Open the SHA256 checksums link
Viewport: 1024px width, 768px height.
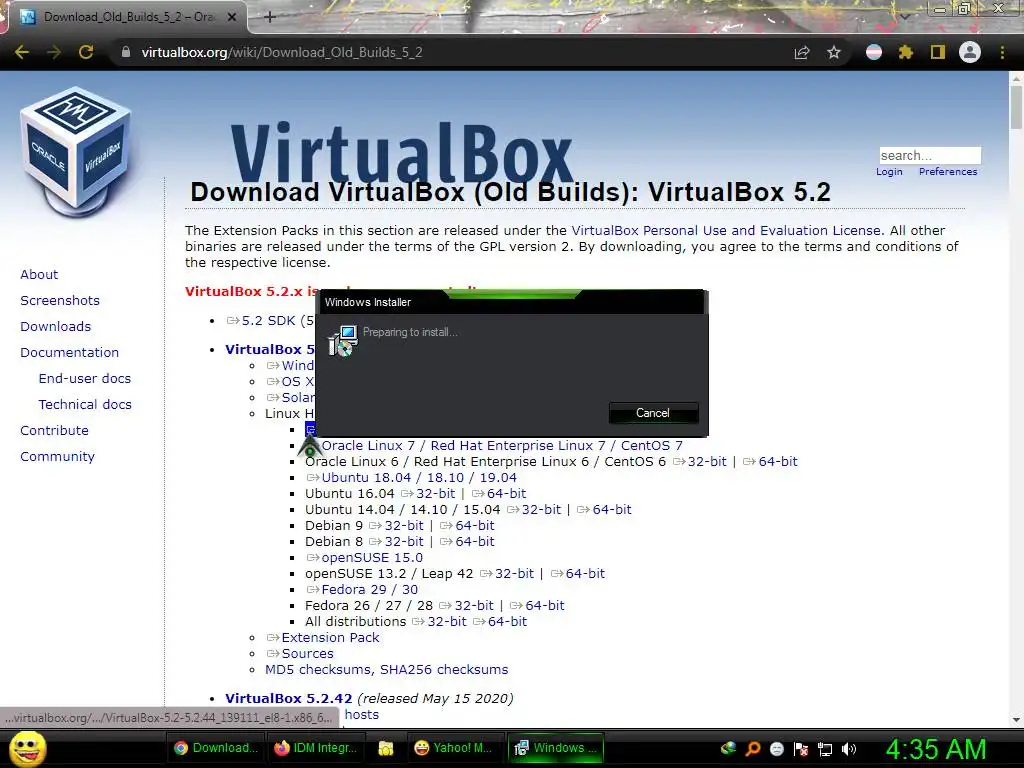[x=444, y=669]
